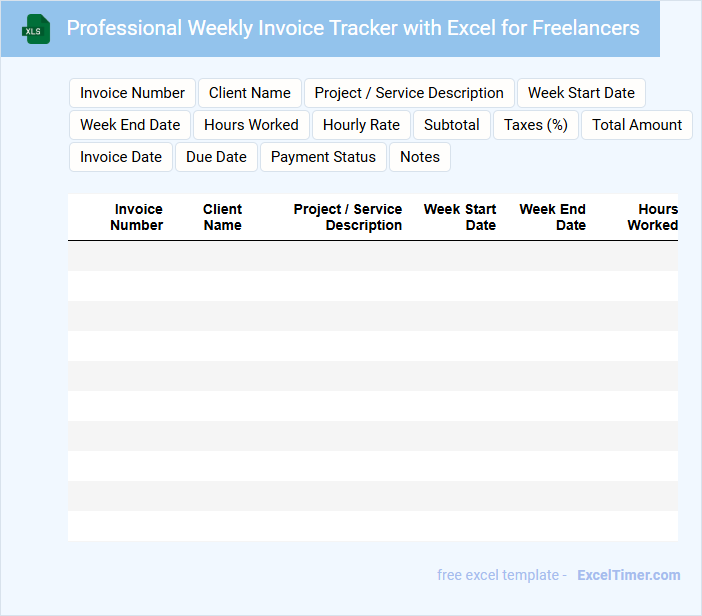Select the Total Amount tag
This screenshot has width=702, height=616.
pyautogui.click(x=637, y=125)
